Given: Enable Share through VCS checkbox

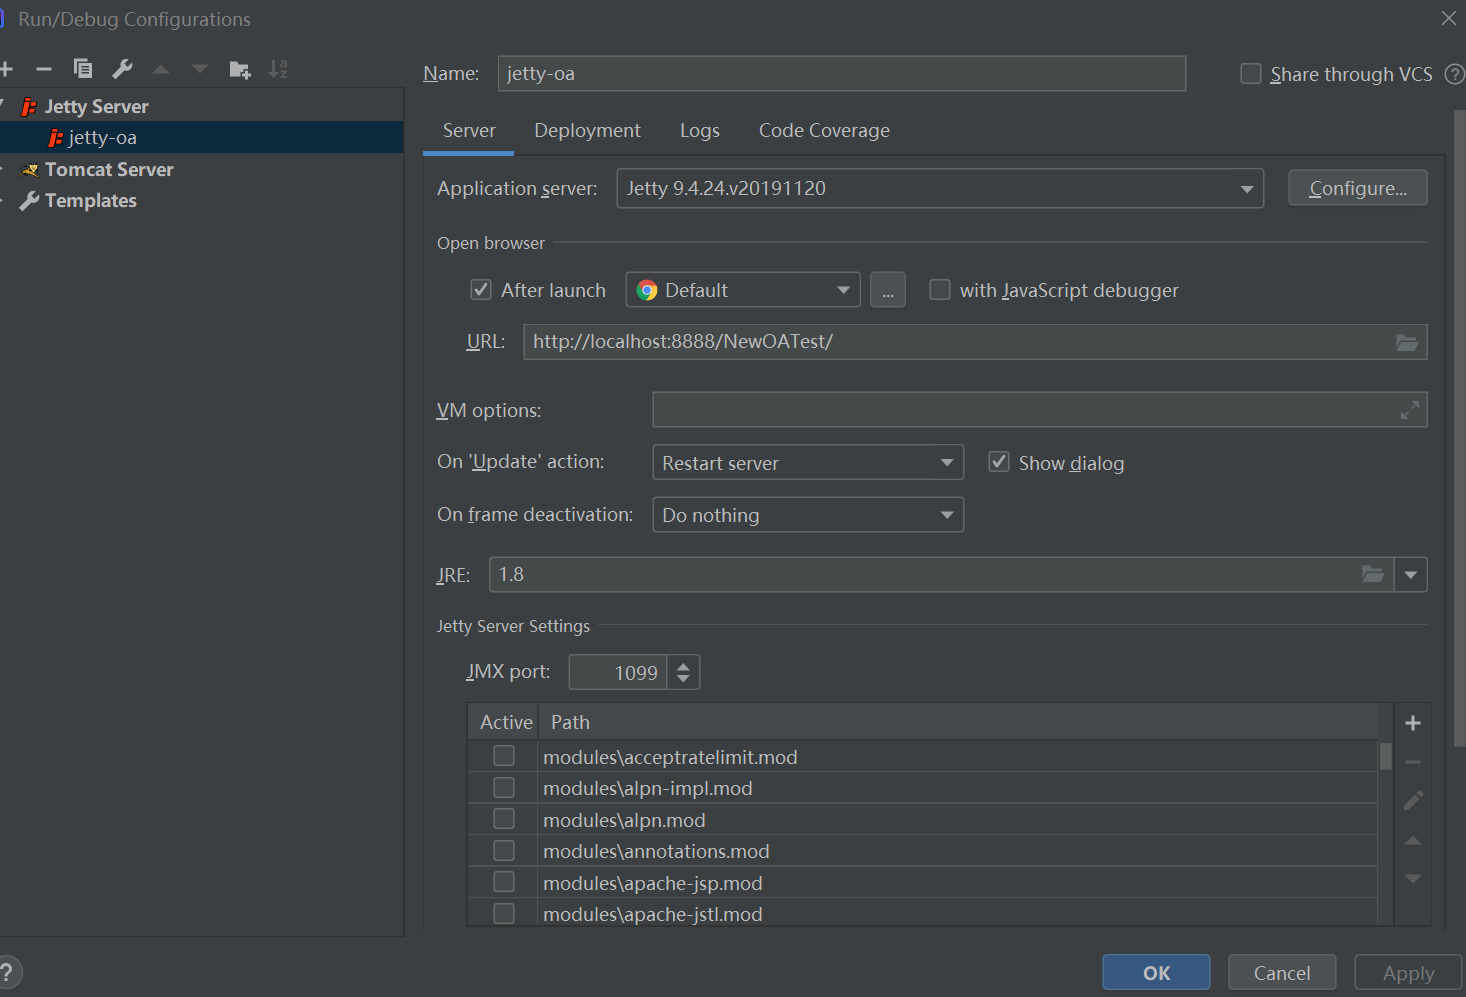Looking at the screenshot, I should pos(1251,73).
